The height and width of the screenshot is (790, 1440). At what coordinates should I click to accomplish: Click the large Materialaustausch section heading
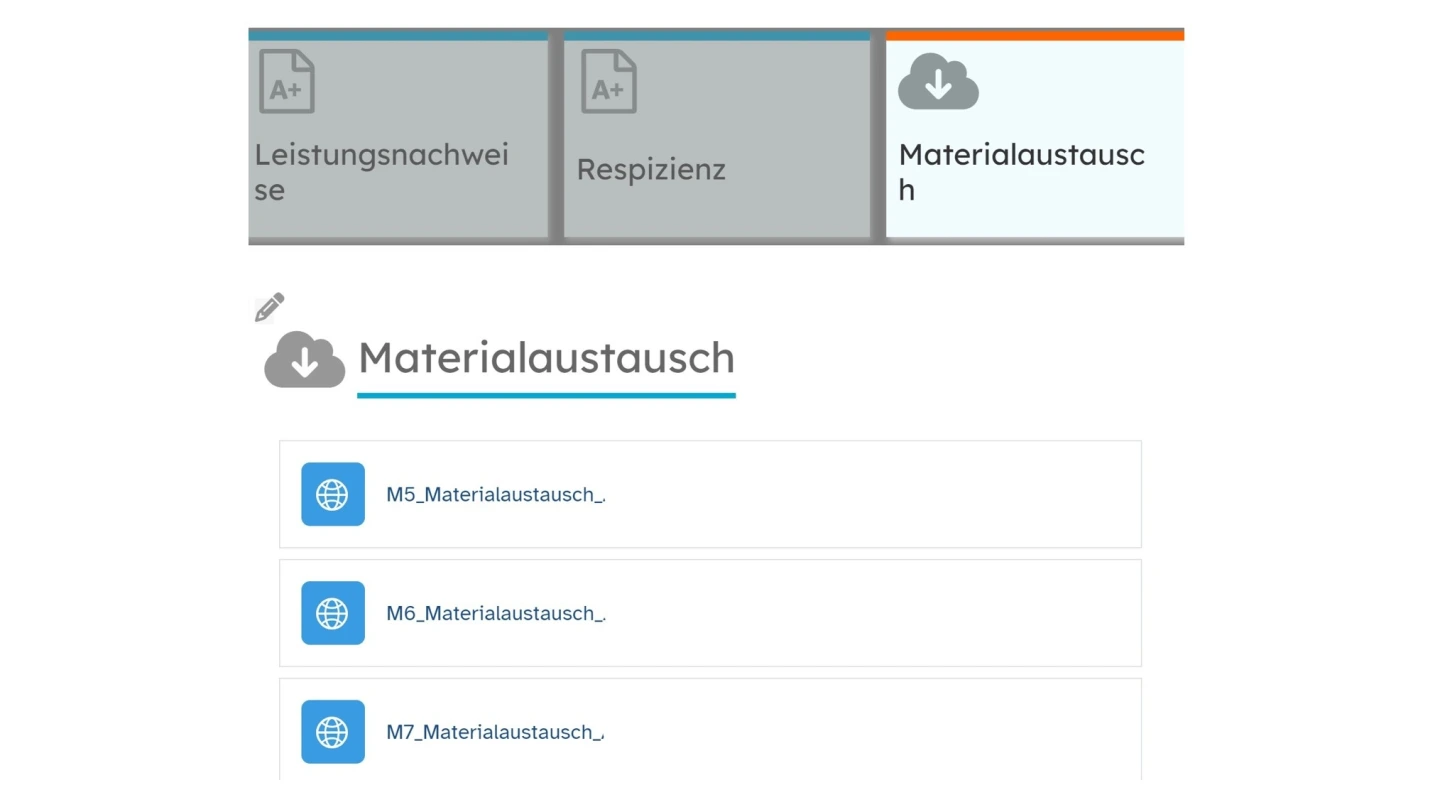[x=546, y=358]
